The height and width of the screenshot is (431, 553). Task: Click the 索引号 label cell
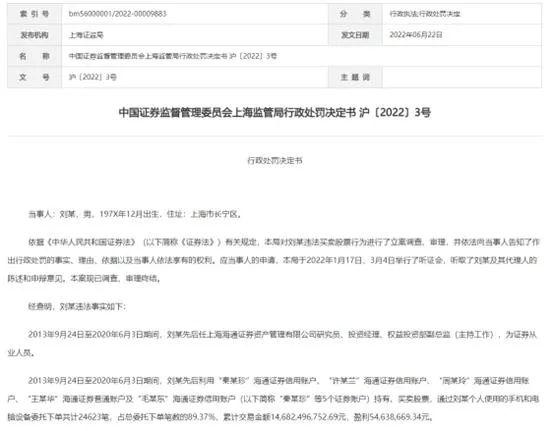[x=35, y=14]
